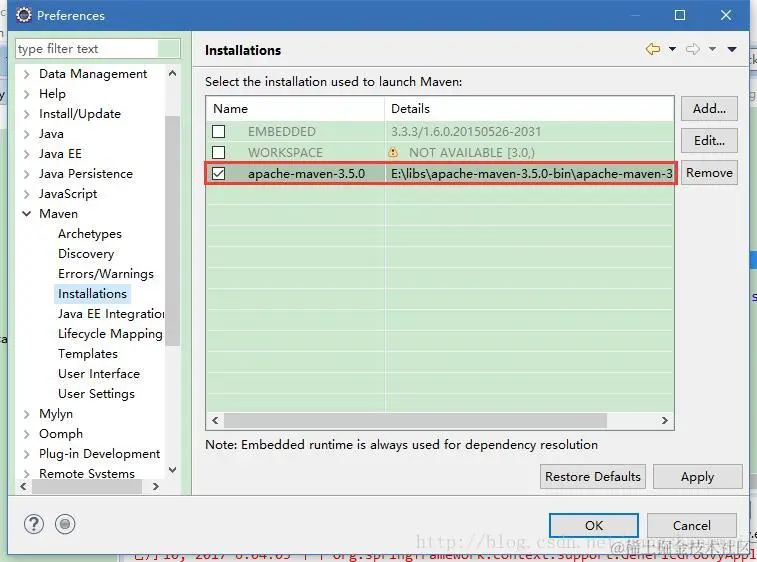Expand the Plug-in Development tree node
Screen dimensions: 757x562
(27, 454)
